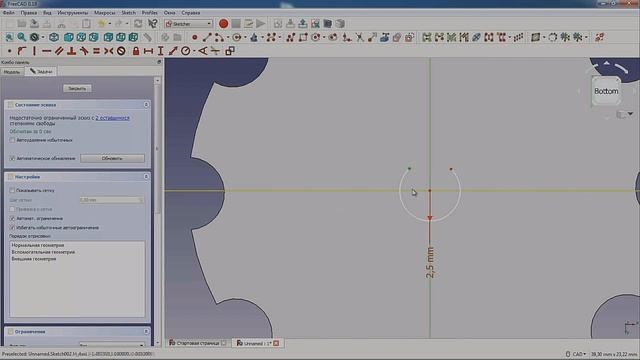Open the Инструменты menu

73,13
